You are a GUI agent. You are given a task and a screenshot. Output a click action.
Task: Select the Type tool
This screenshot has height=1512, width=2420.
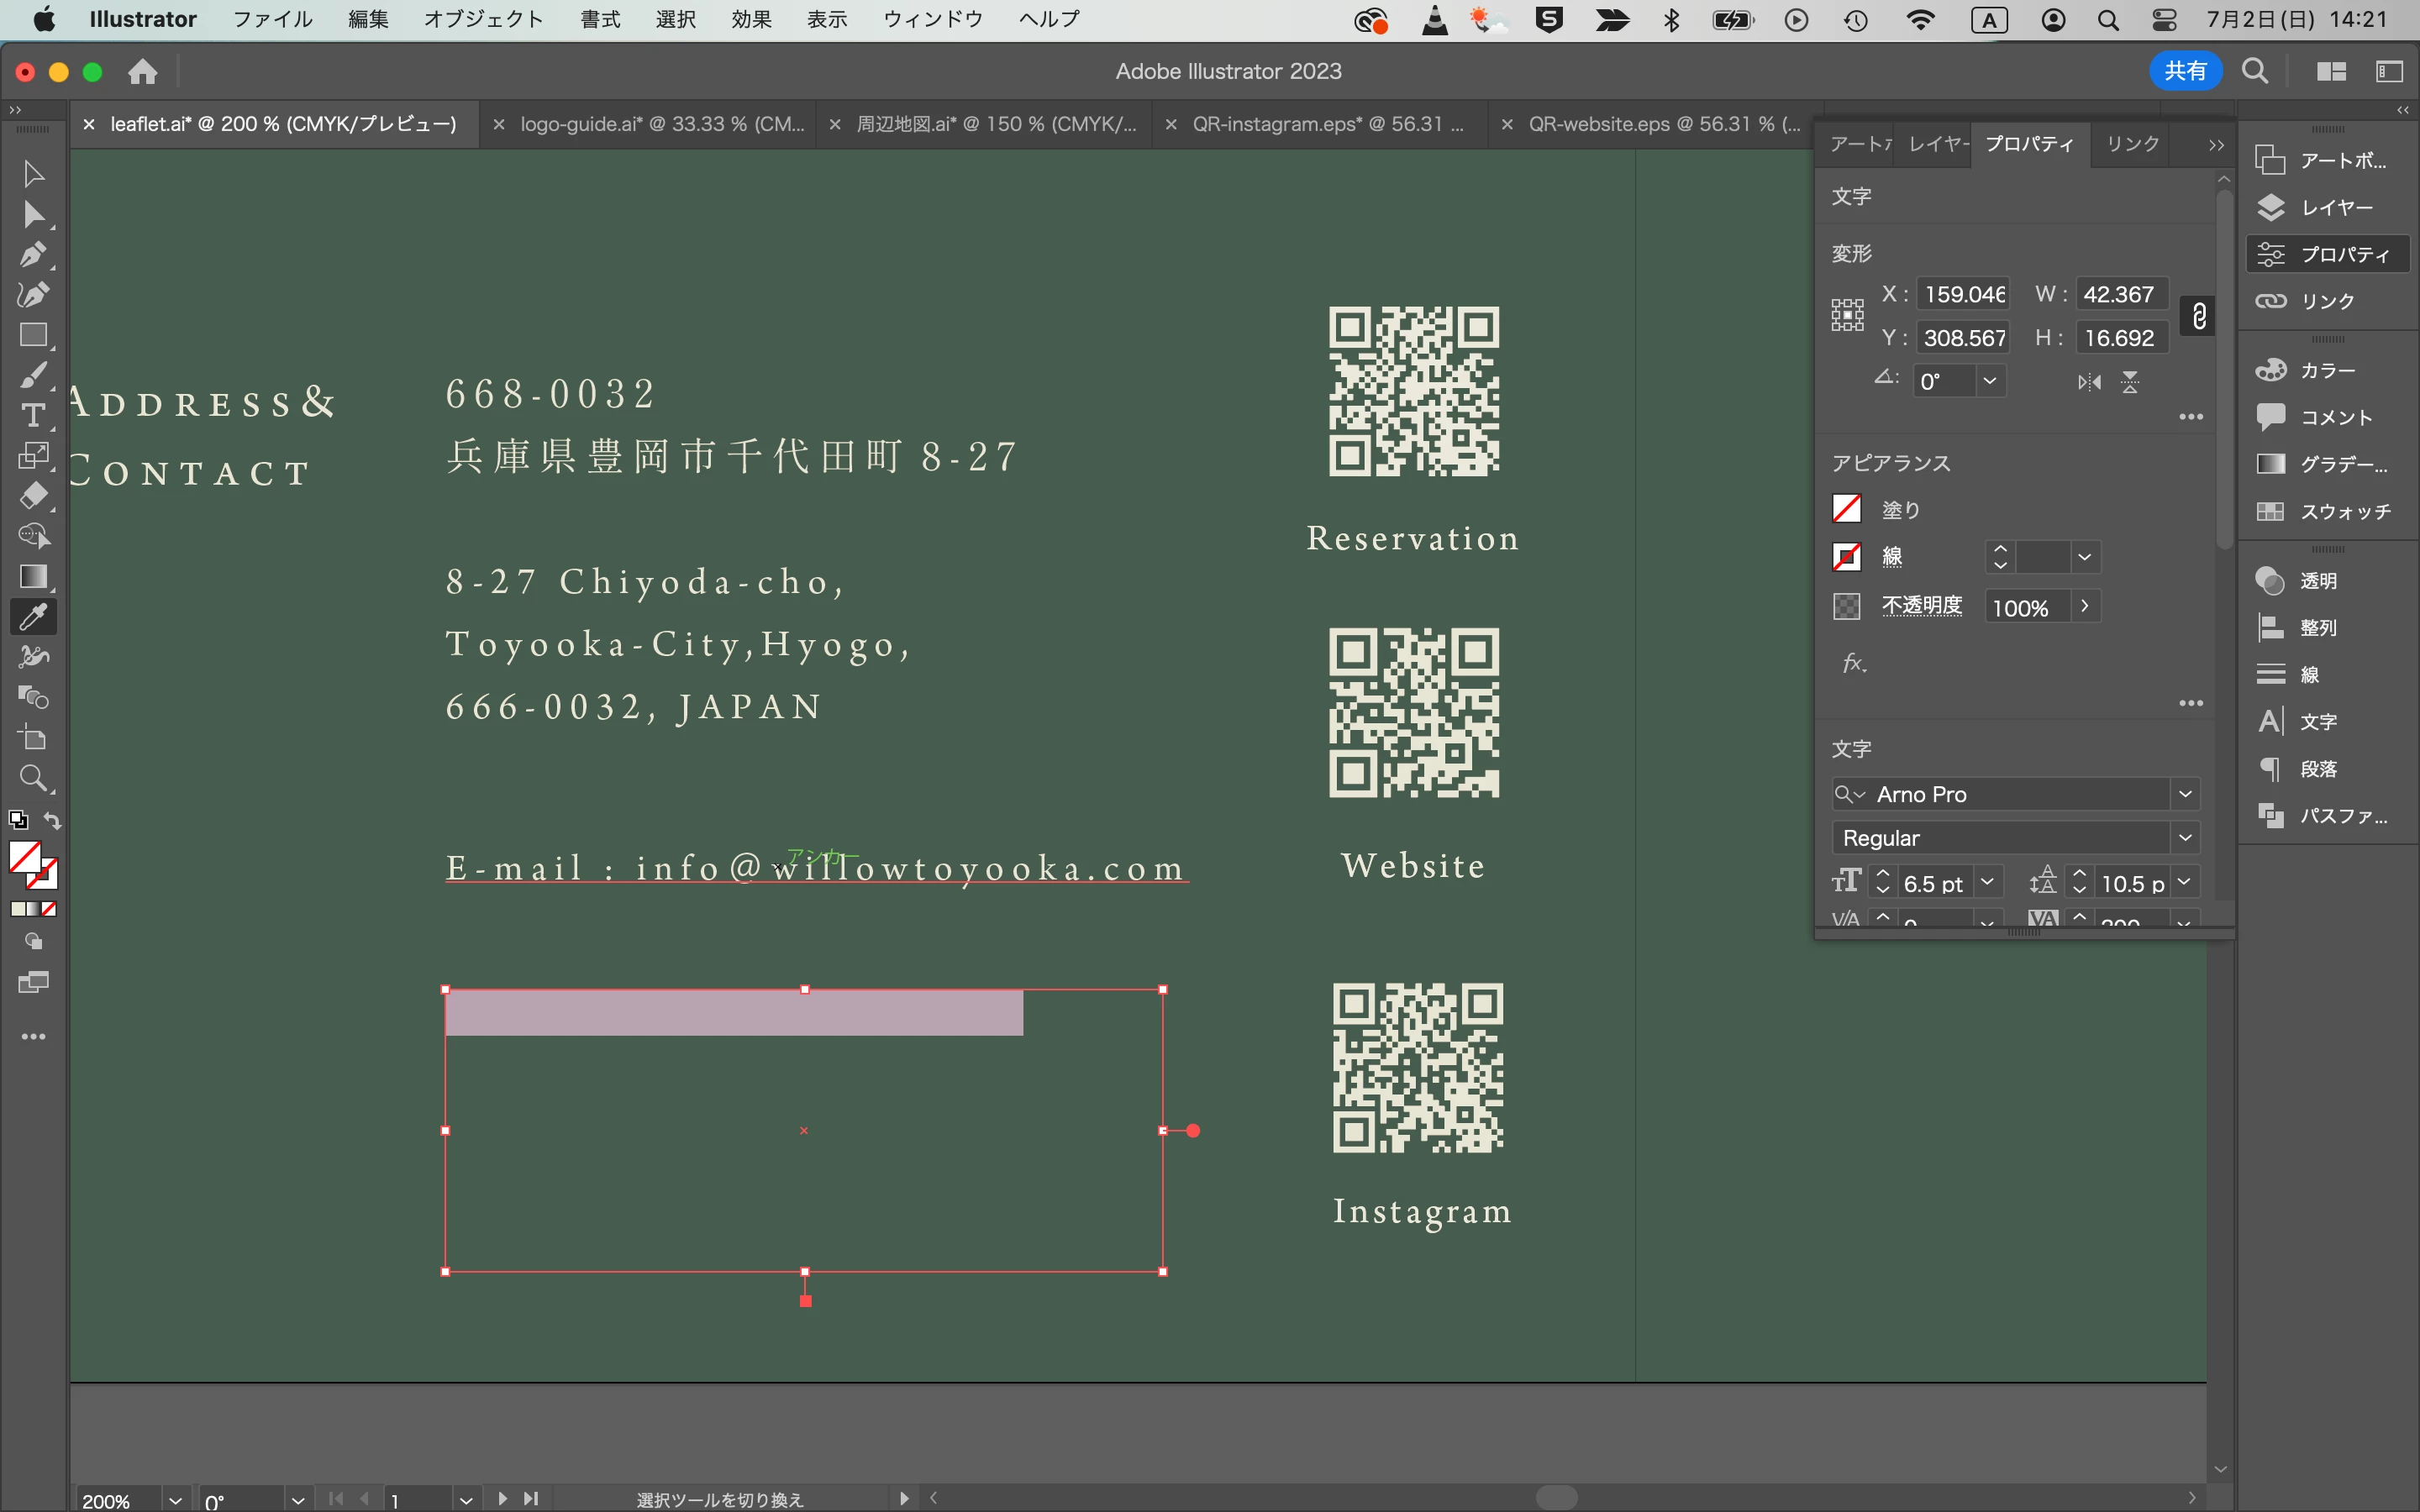[33, 415]
